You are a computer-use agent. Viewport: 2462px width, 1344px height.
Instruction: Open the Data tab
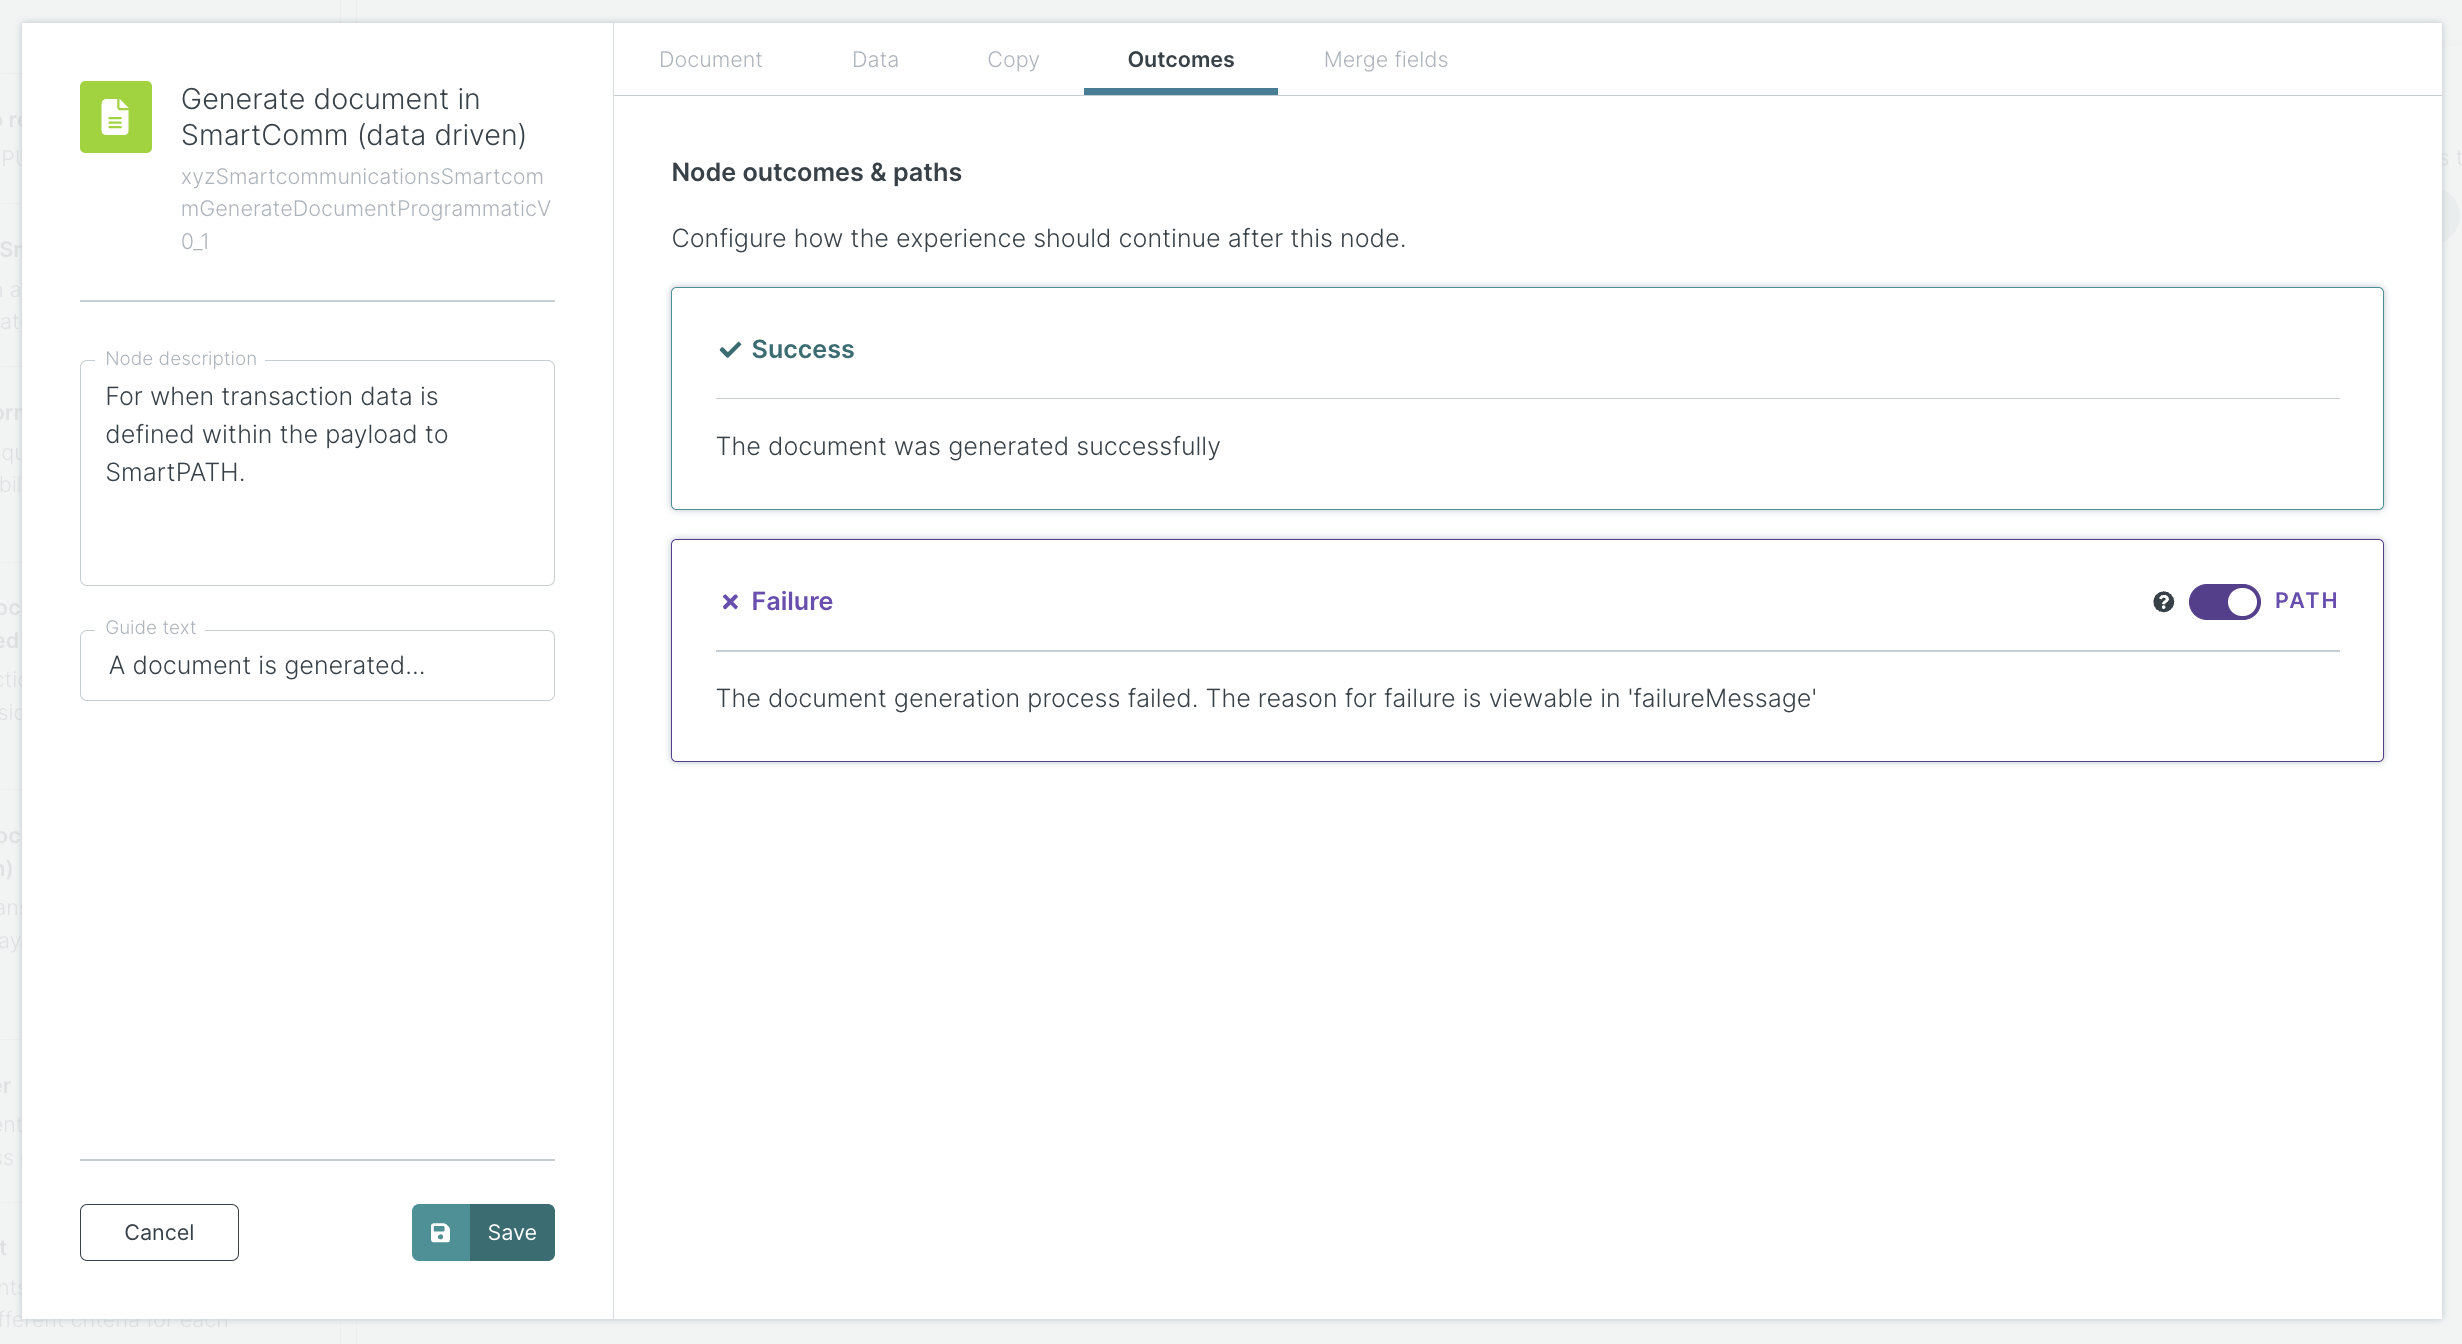875,59
